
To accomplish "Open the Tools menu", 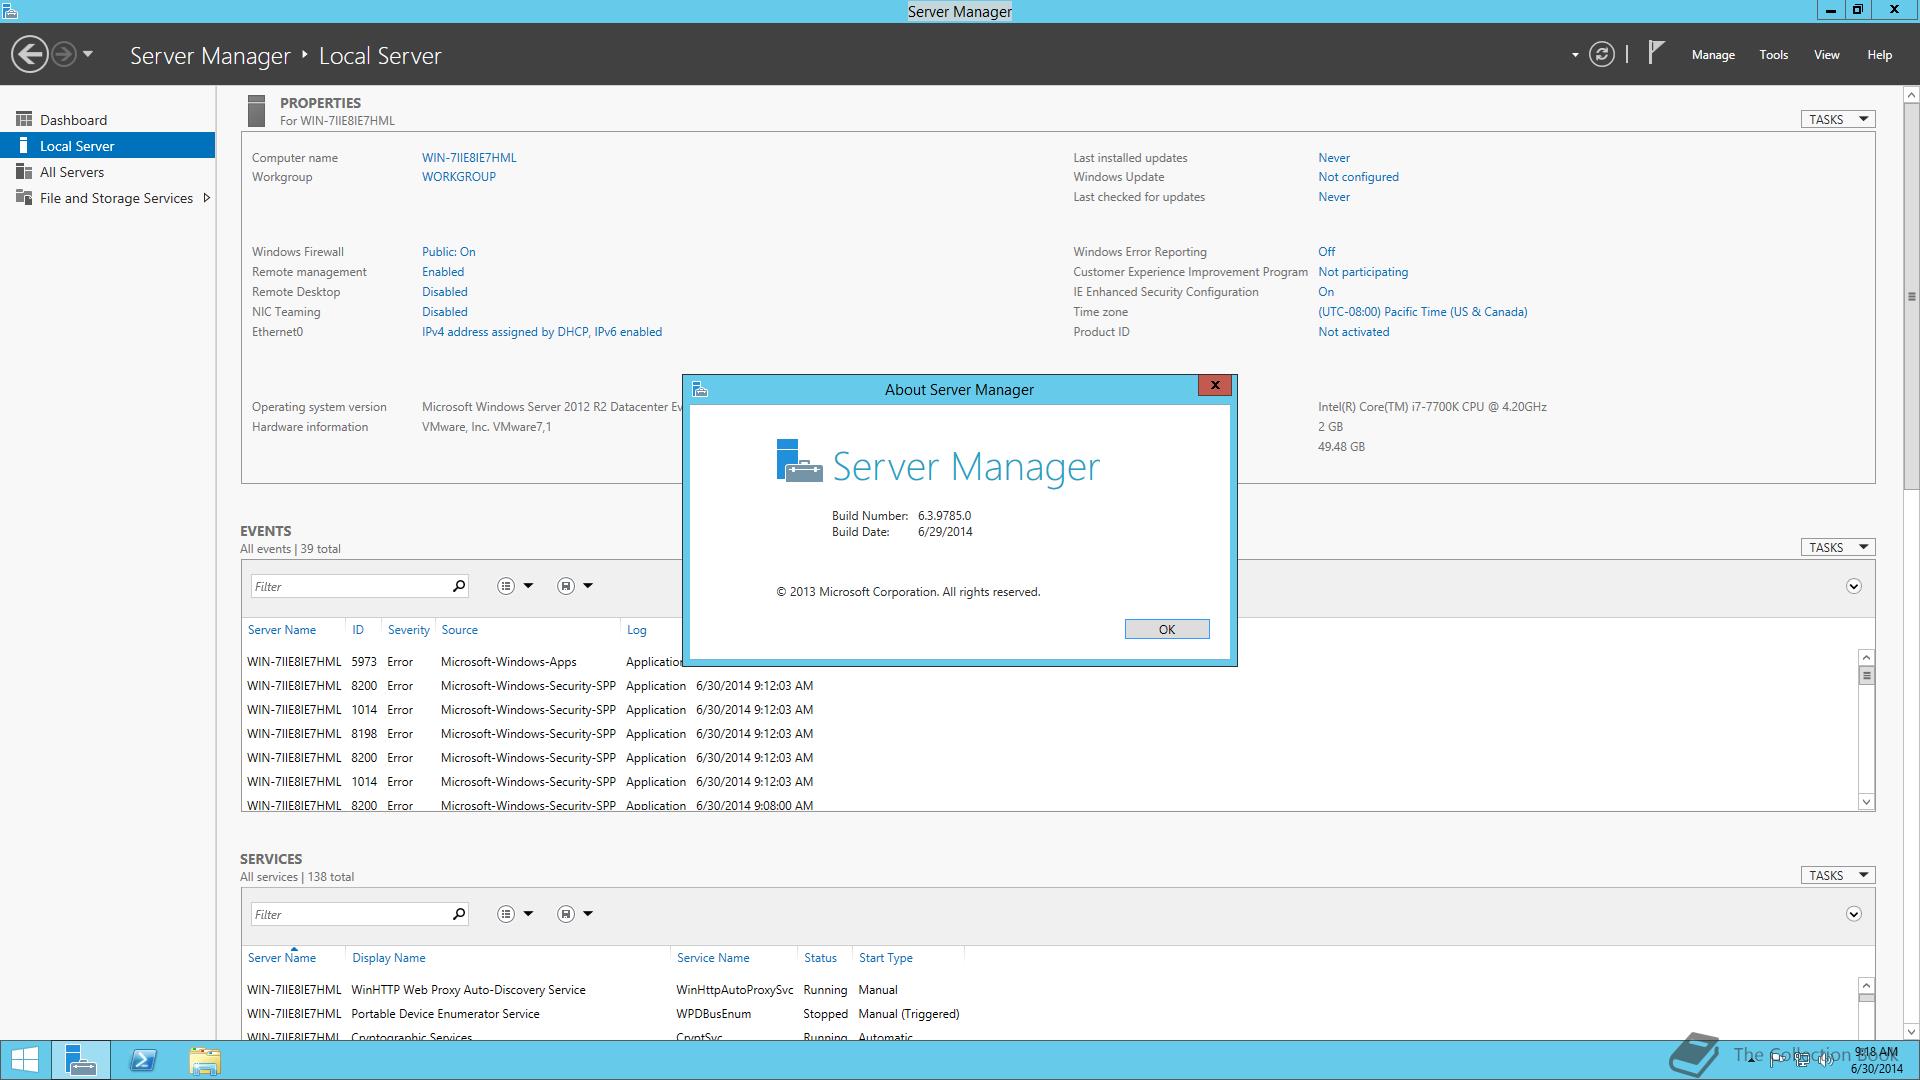I will (x=1774, y=55).
